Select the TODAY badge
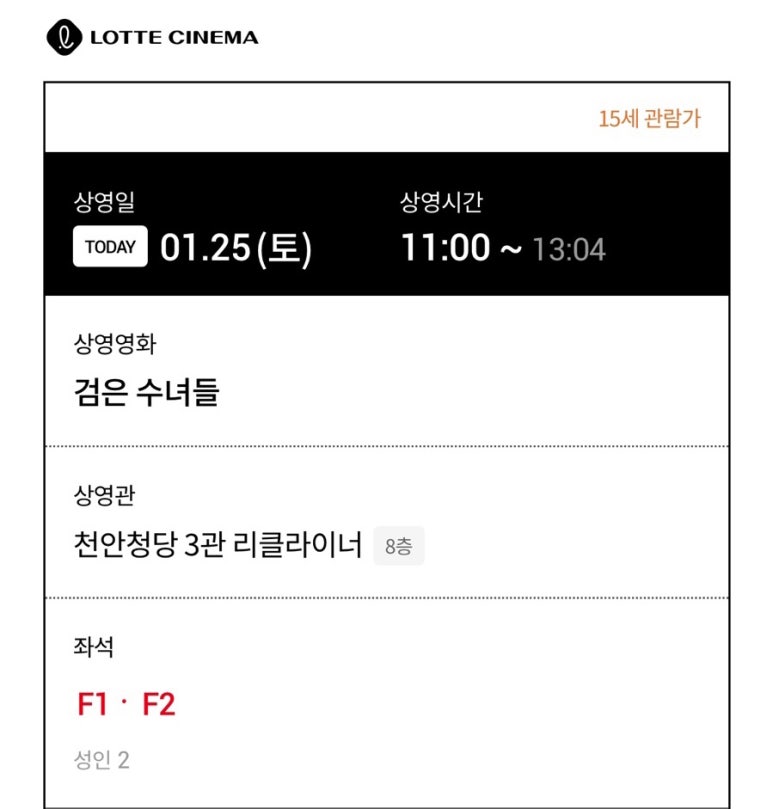This screenshot has width=773, height=809. [x=110, y=247]
